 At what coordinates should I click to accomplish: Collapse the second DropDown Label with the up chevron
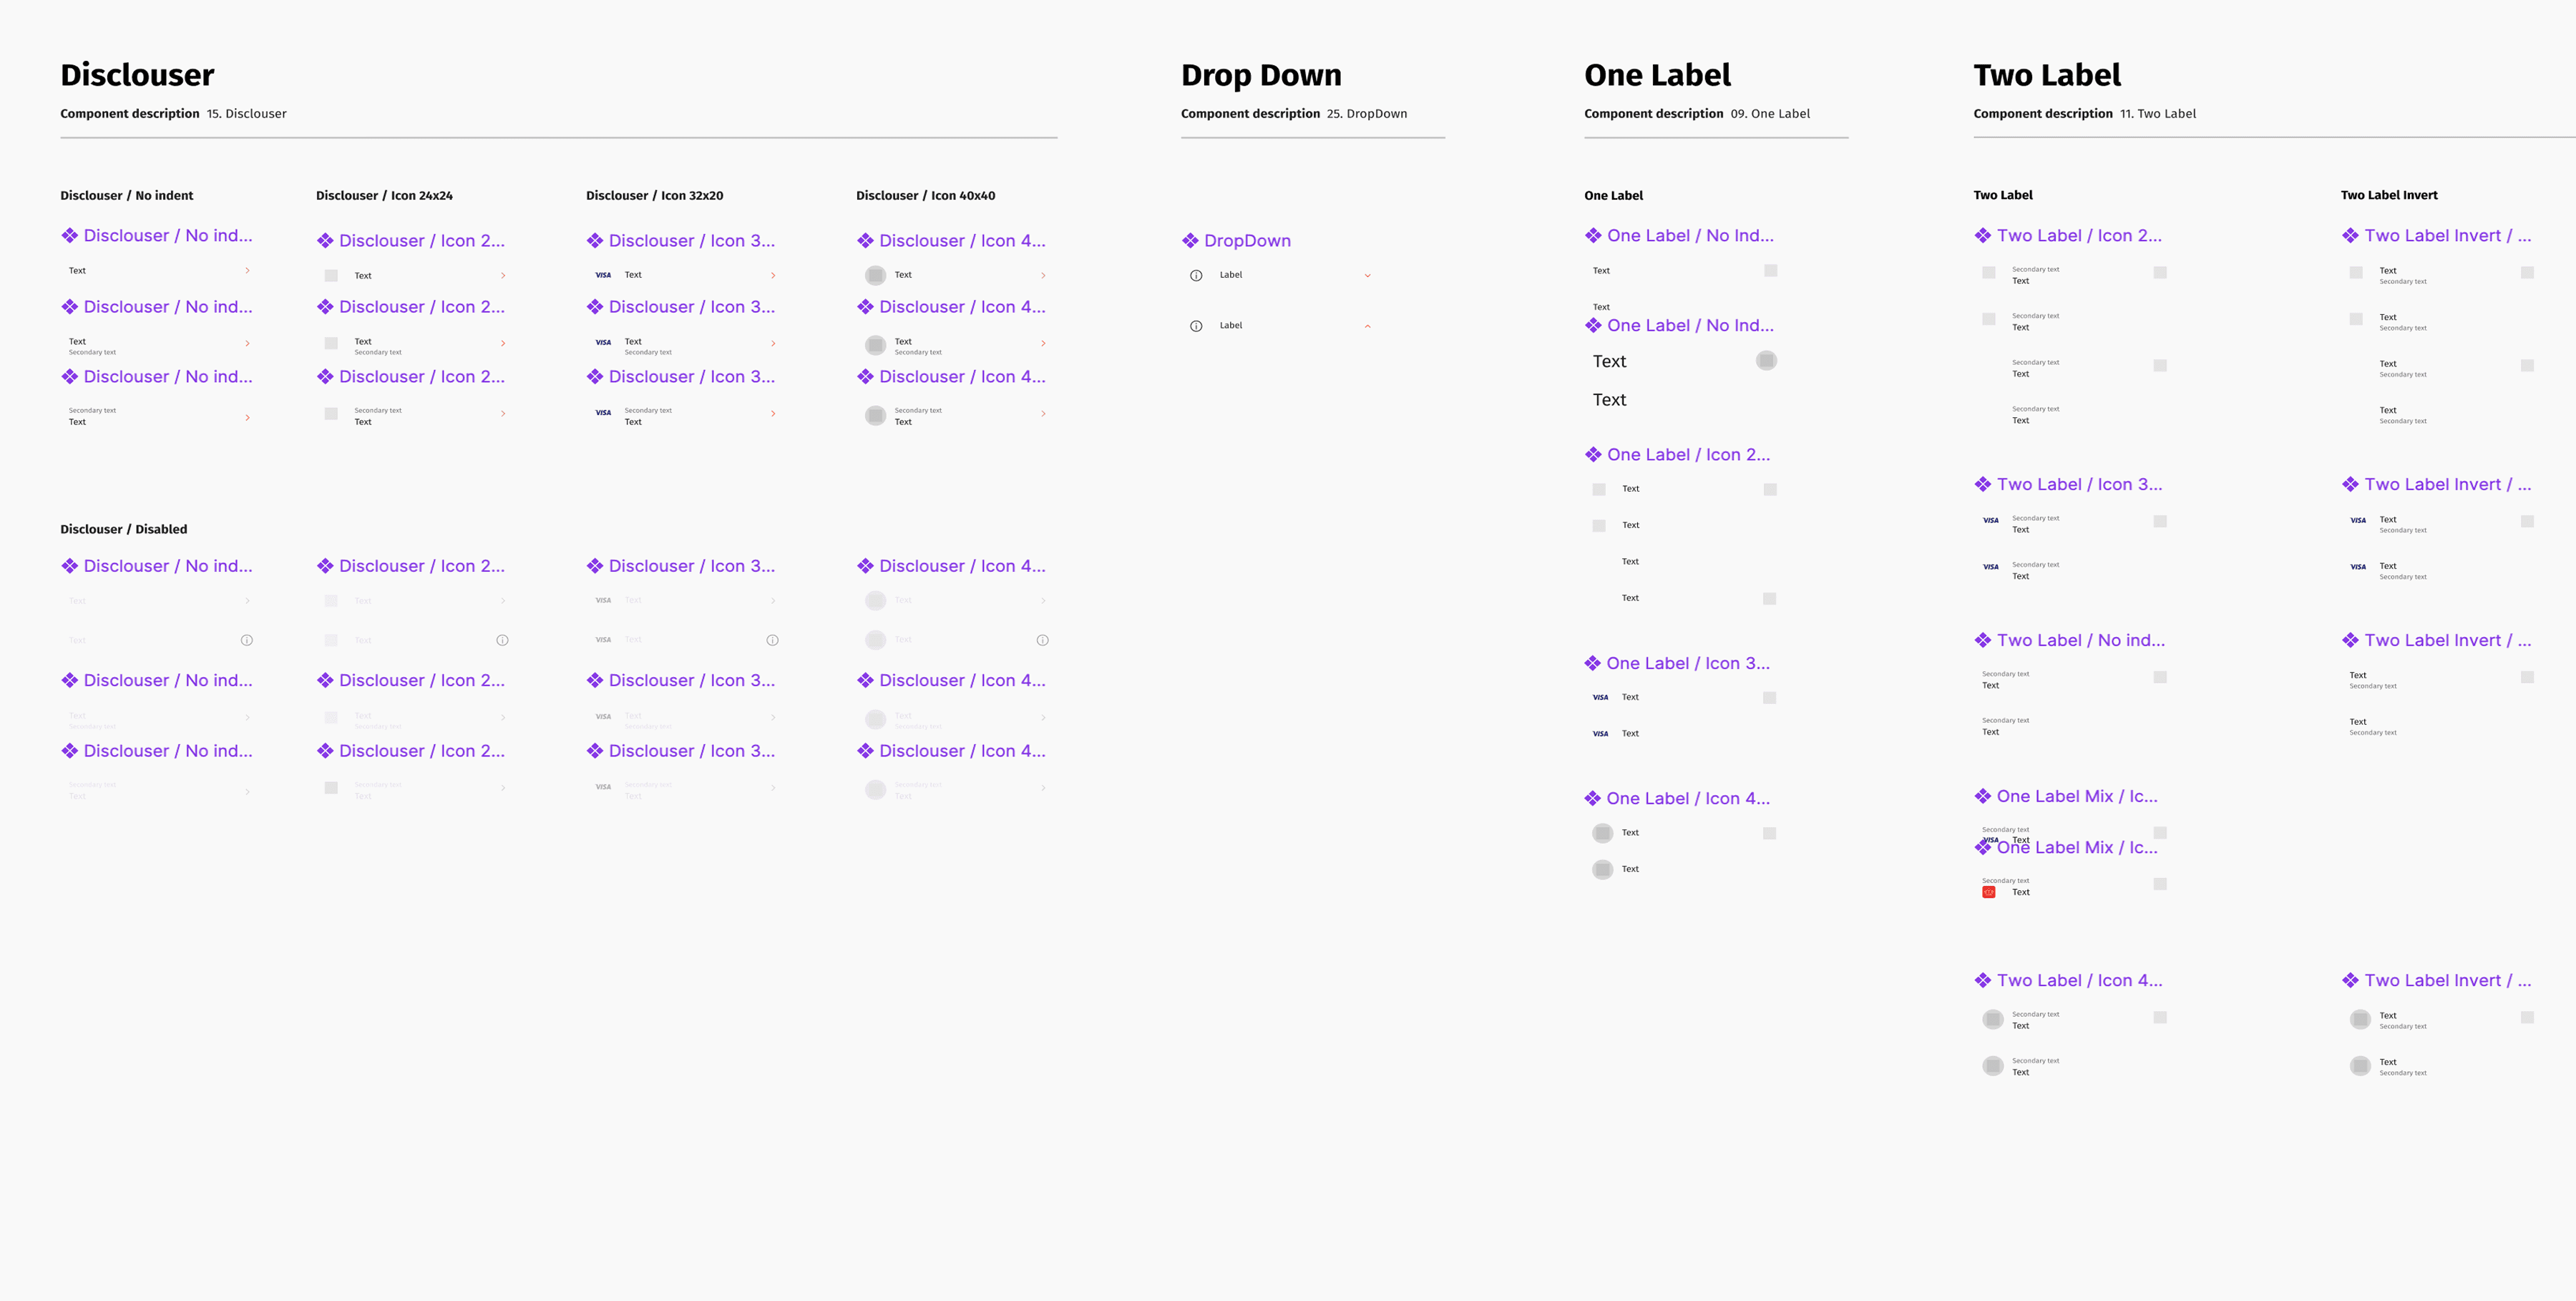(x=1367, y=326)
